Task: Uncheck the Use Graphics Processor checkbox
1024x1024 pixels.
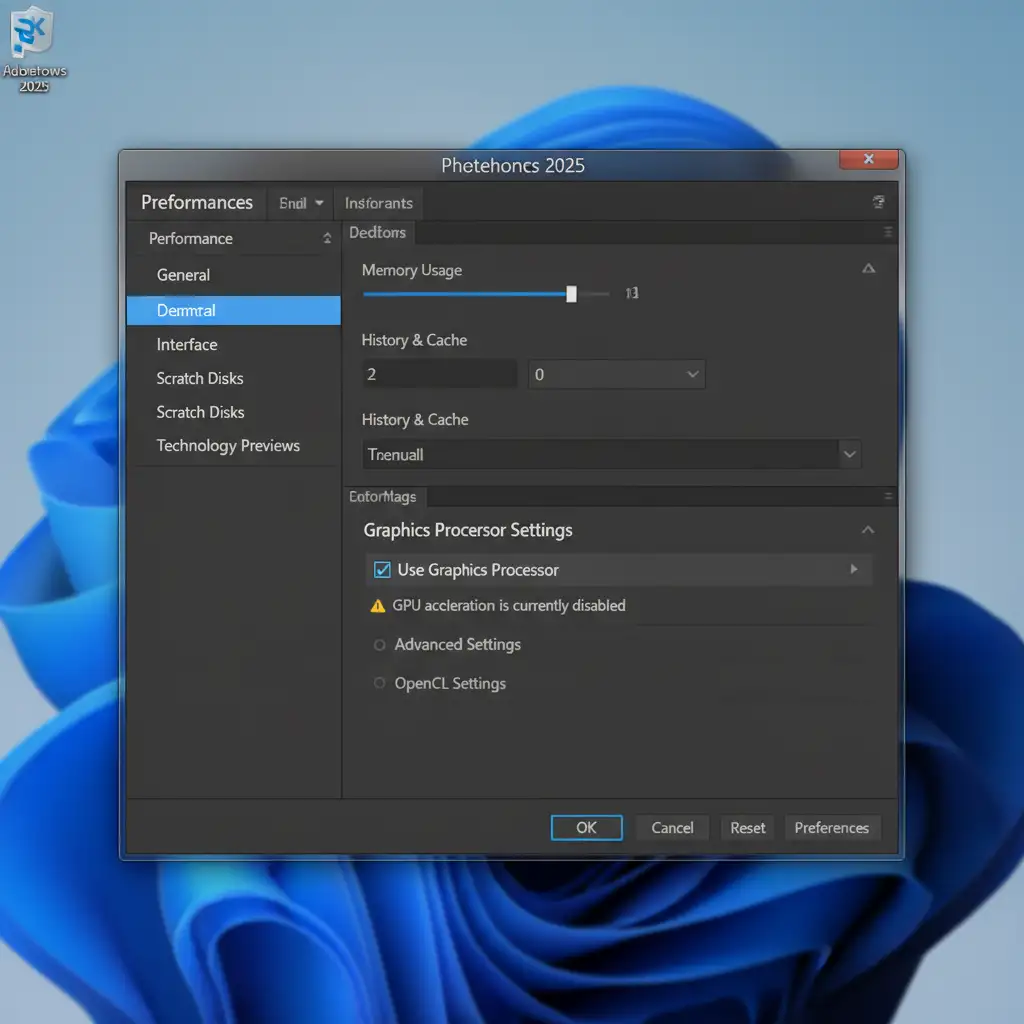Action: click(x=381, y=570)
